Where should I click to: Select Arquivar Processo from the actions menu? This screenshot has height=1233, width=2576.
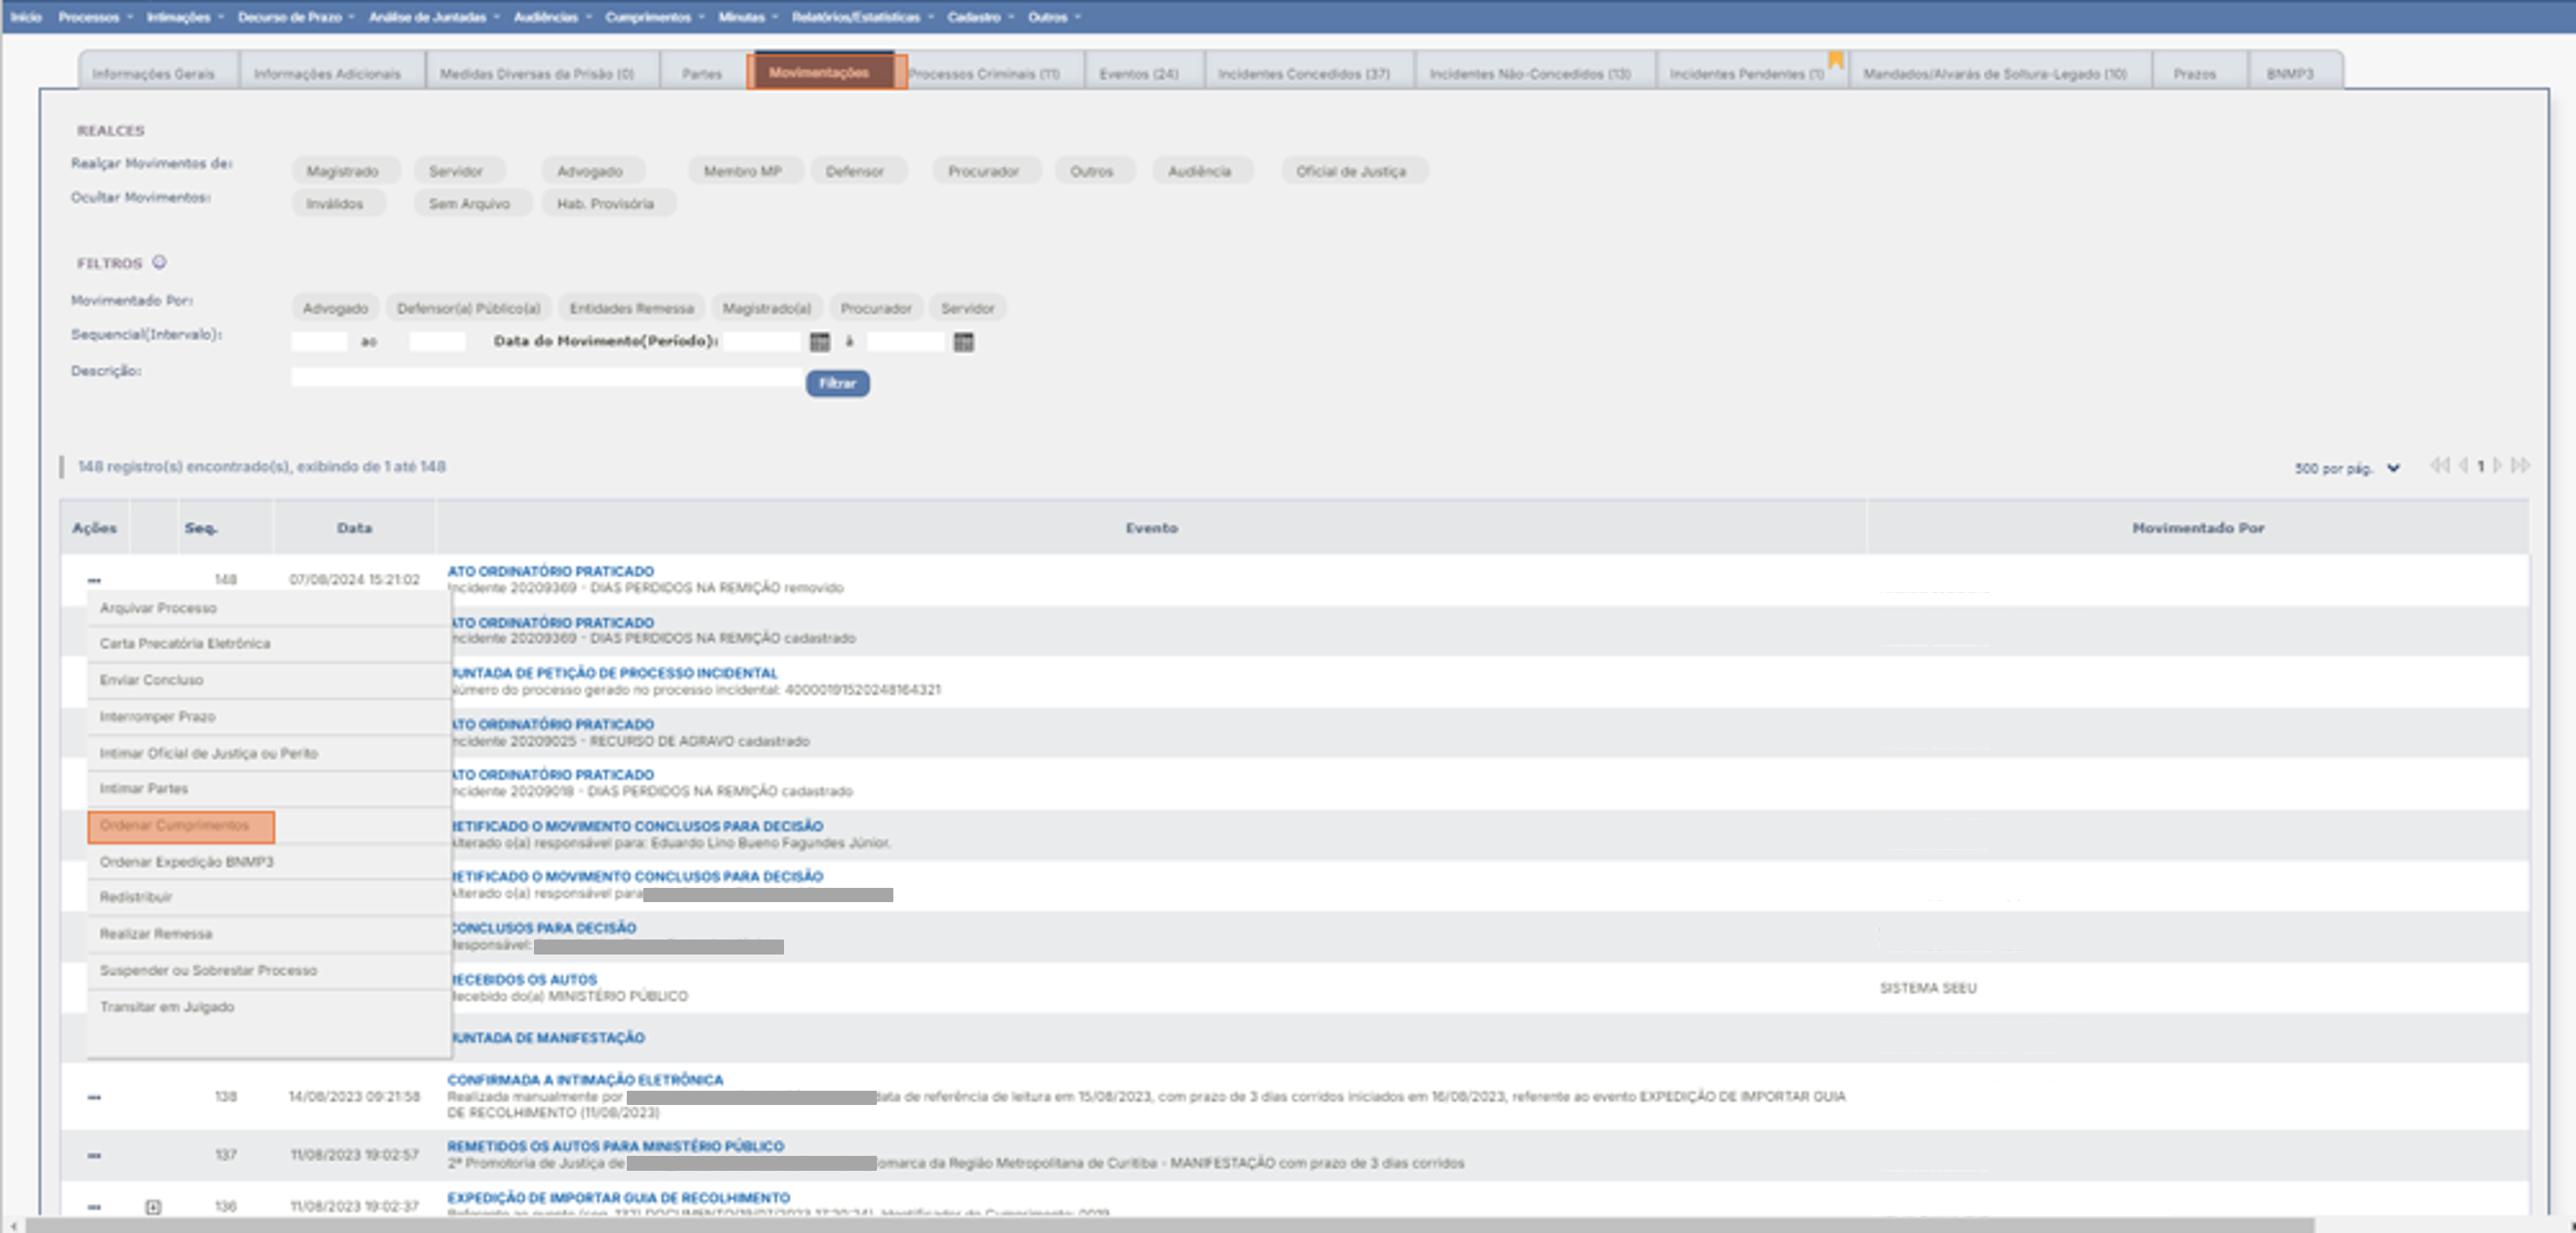(269, 608)
